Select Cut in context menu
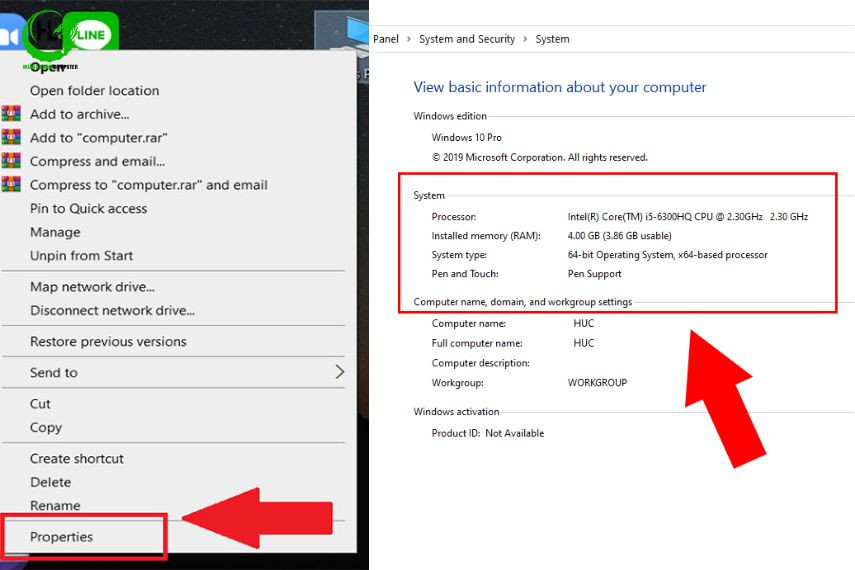 coord(40,404)
